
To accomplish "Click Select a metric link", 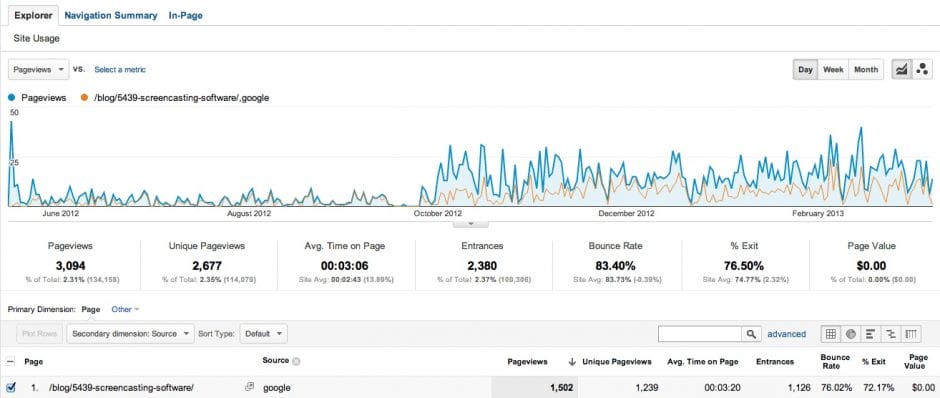I will (120, 70).
